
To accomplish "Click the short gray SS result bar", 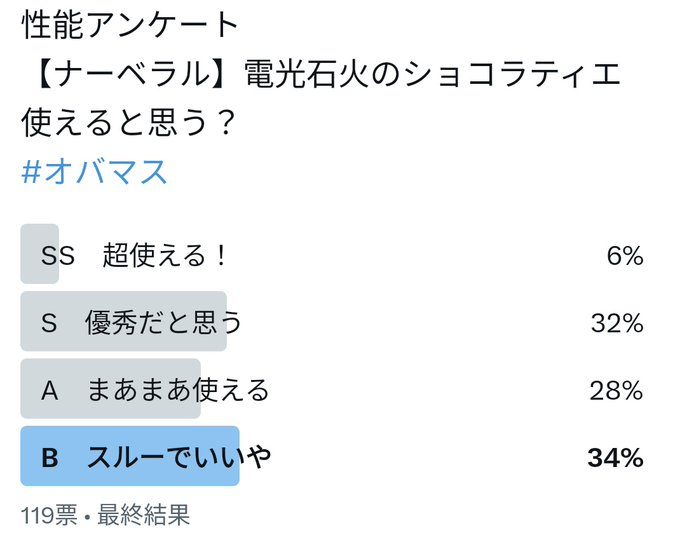I will [39, 254].
